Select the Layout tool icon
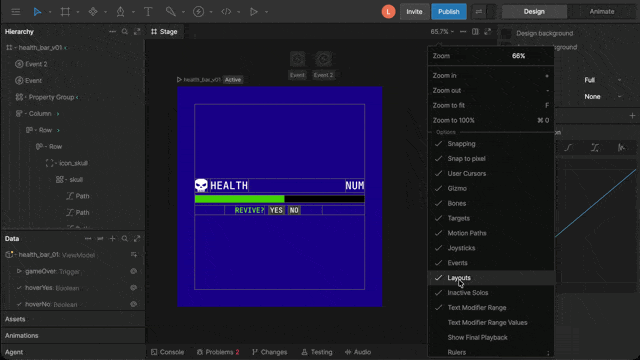Image resolution: width=640 pixels, height=360 pixels. point(93,11)
